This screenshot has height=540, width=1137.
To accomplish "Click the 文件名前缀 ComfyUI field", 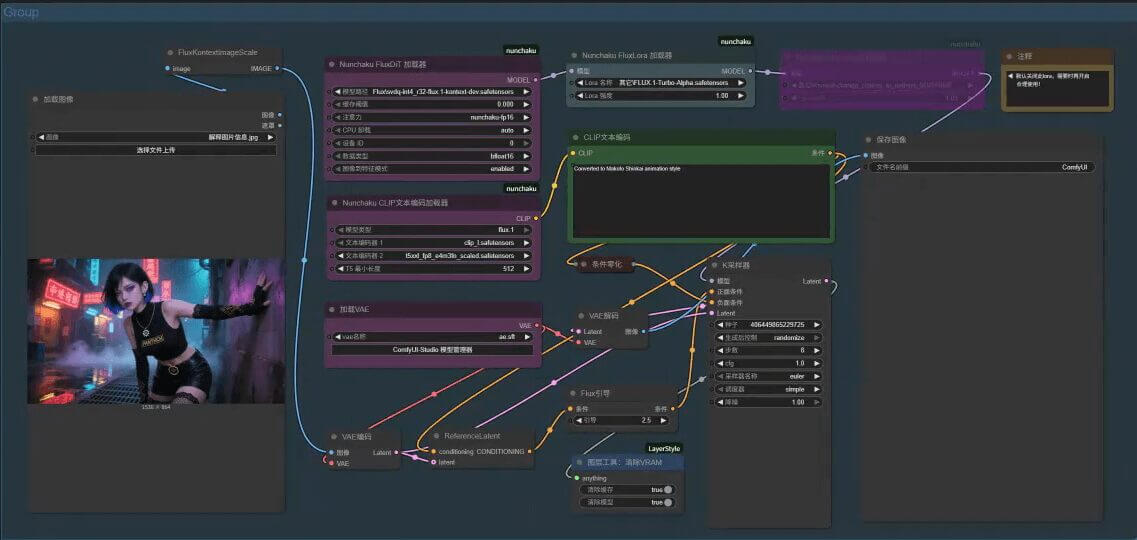I will [983, 167].
